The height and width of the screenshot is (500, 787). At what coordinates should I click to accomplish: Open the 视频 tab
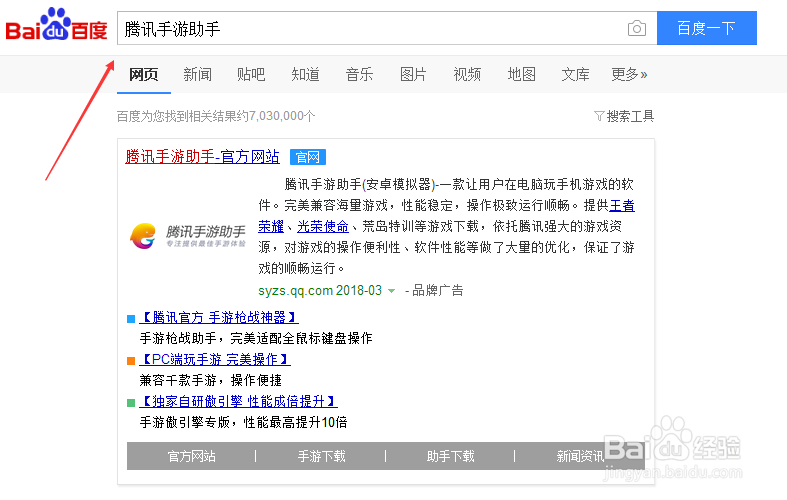(467, 75)
